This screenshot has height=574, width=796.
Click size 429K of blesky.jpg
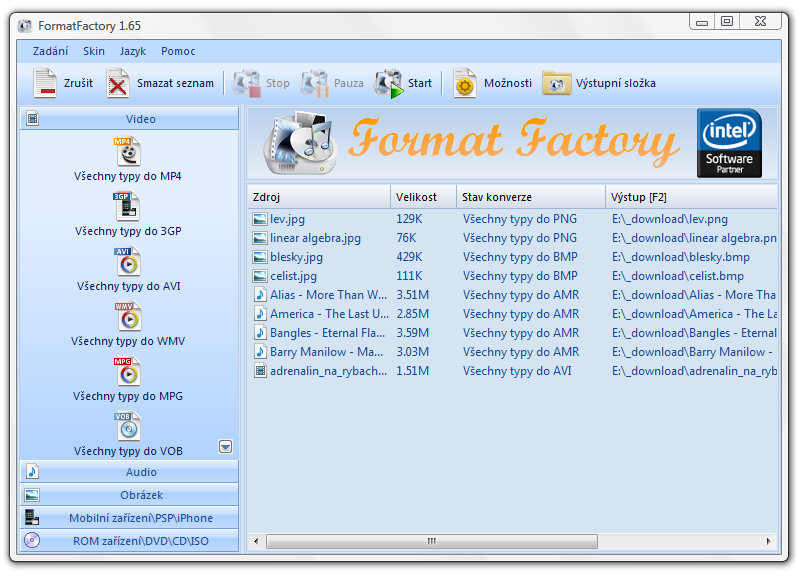point(409,257)
